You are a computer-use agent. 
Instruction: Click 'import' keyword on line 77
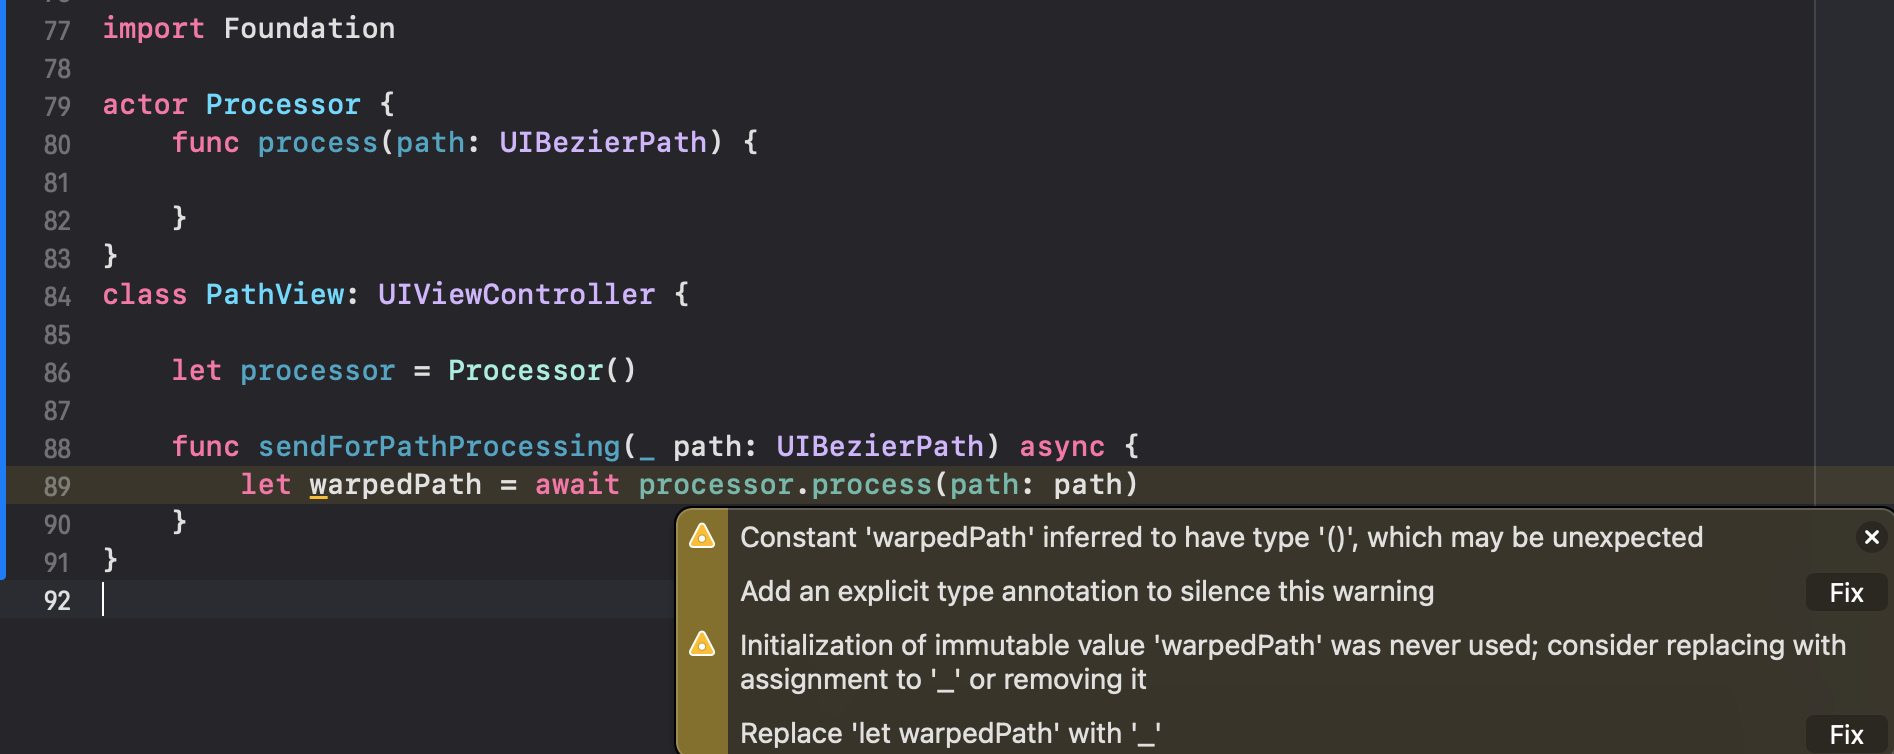[x=153, y=29]
